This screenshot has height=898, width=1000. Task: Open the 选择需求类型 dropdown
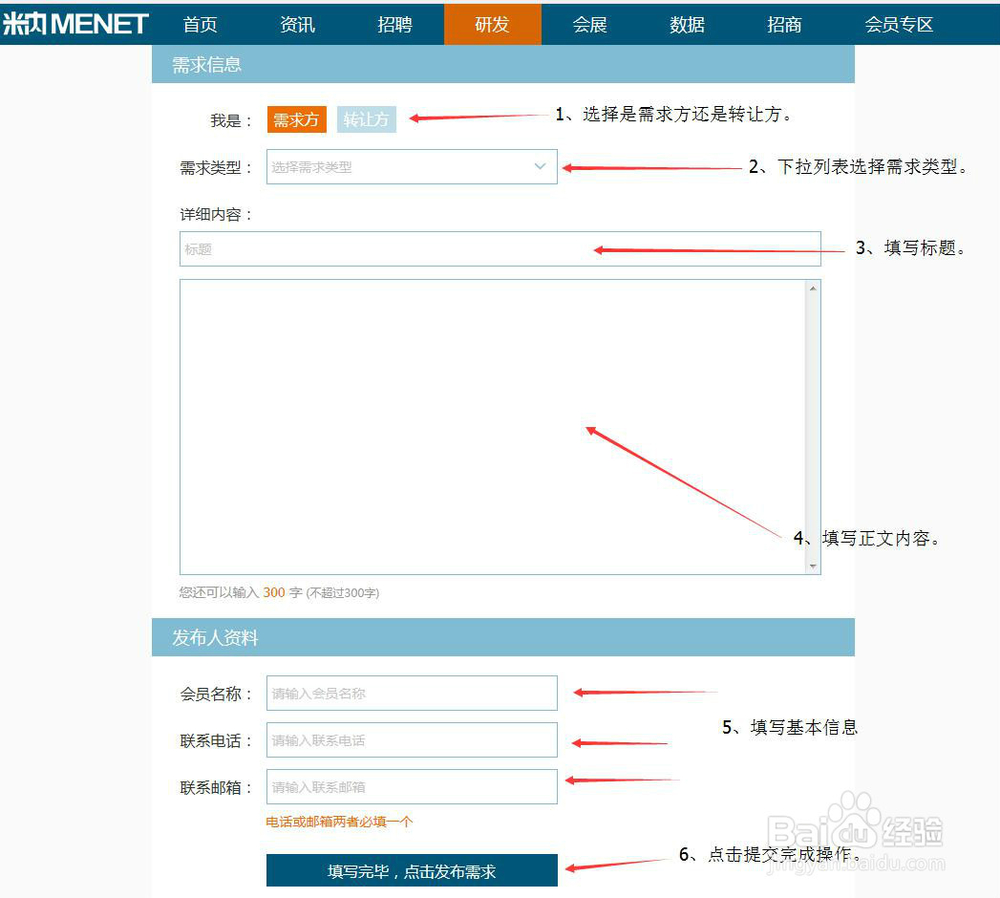[x=411, y=166]
